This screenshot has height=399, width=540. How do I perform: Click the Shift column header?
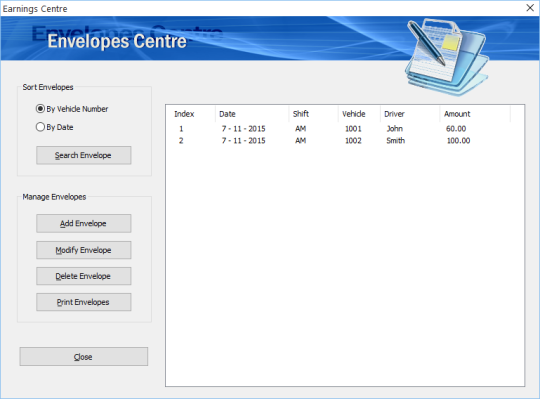[313, 114]
